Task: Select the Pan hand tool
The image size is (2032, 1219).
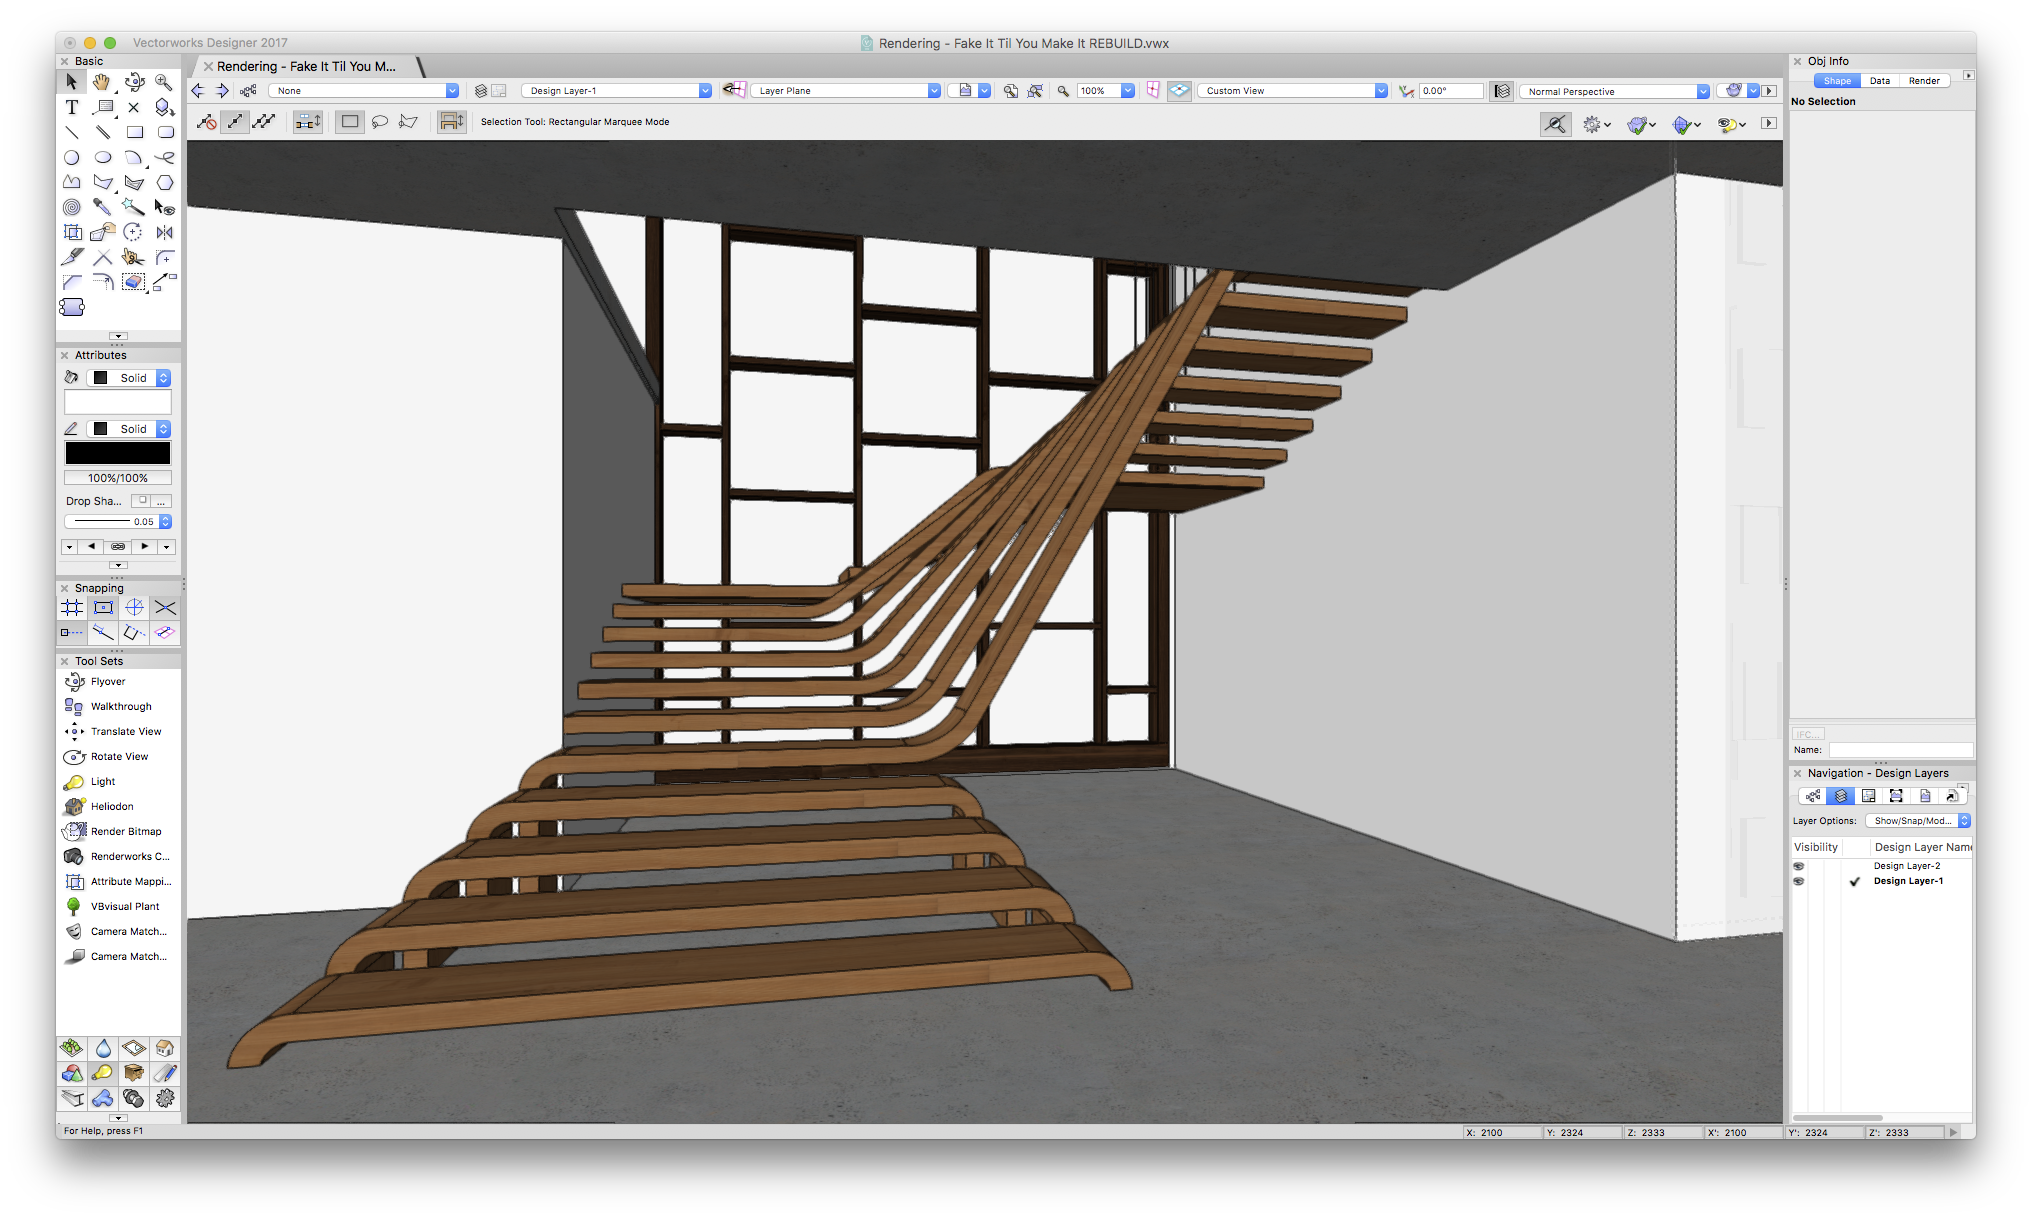Action: click(x=102, y=82)
